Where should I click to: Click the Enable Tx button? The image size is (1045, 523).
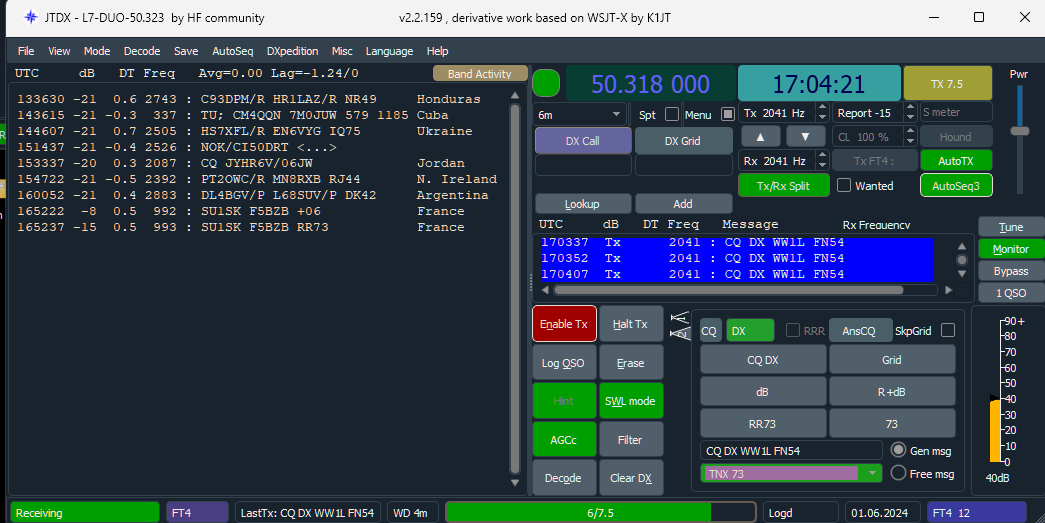coord(564,324)
